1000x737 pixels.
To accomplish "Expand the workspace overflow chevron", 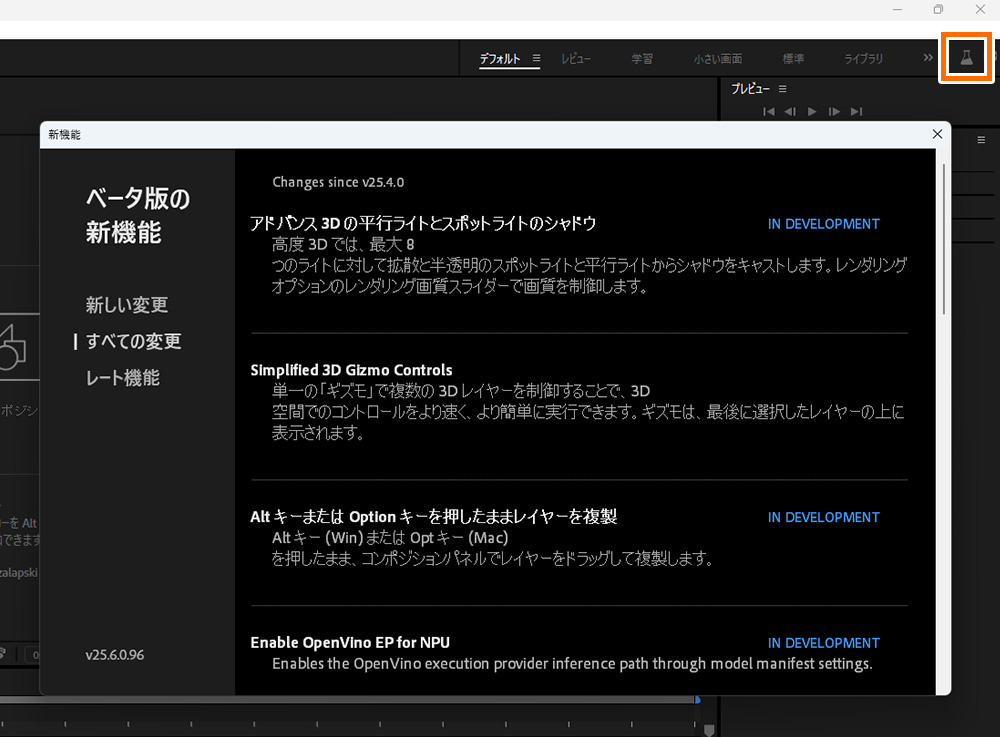I will [927, 59].
